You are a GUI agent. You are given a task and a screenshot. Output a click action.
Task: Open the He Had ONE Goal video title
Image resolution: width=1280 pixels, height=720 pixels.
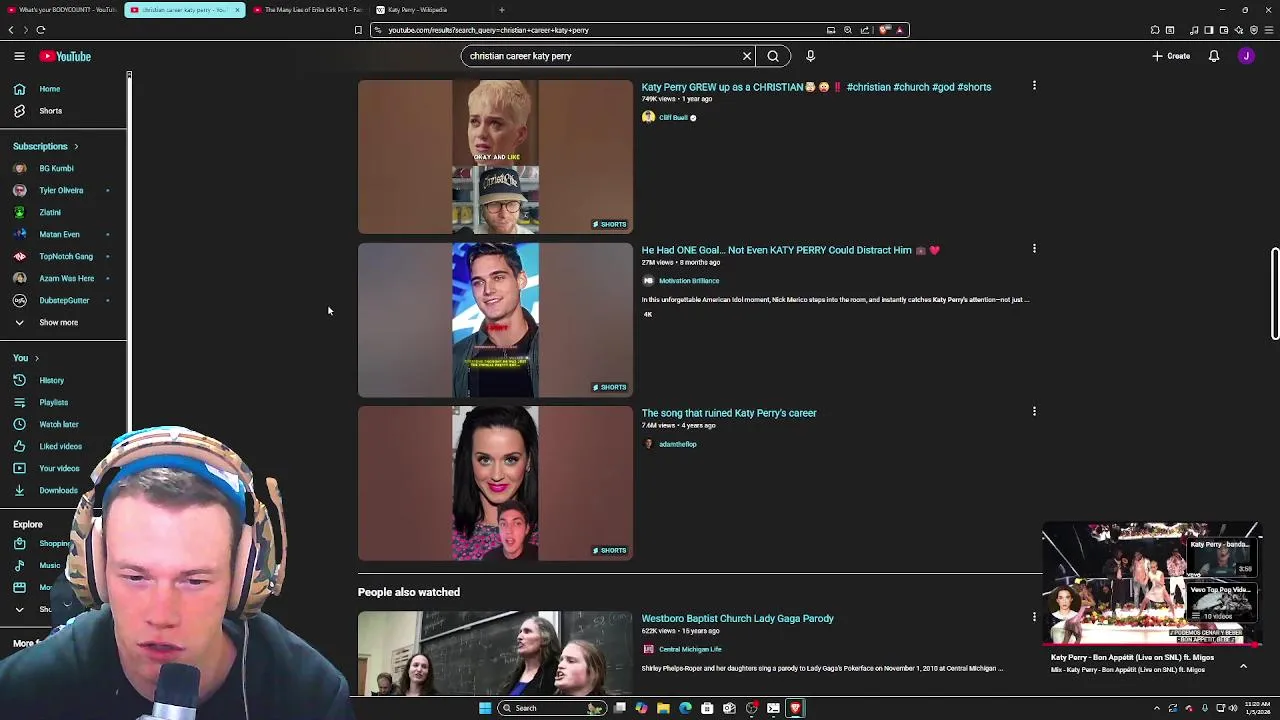click(x=790, y=250)
